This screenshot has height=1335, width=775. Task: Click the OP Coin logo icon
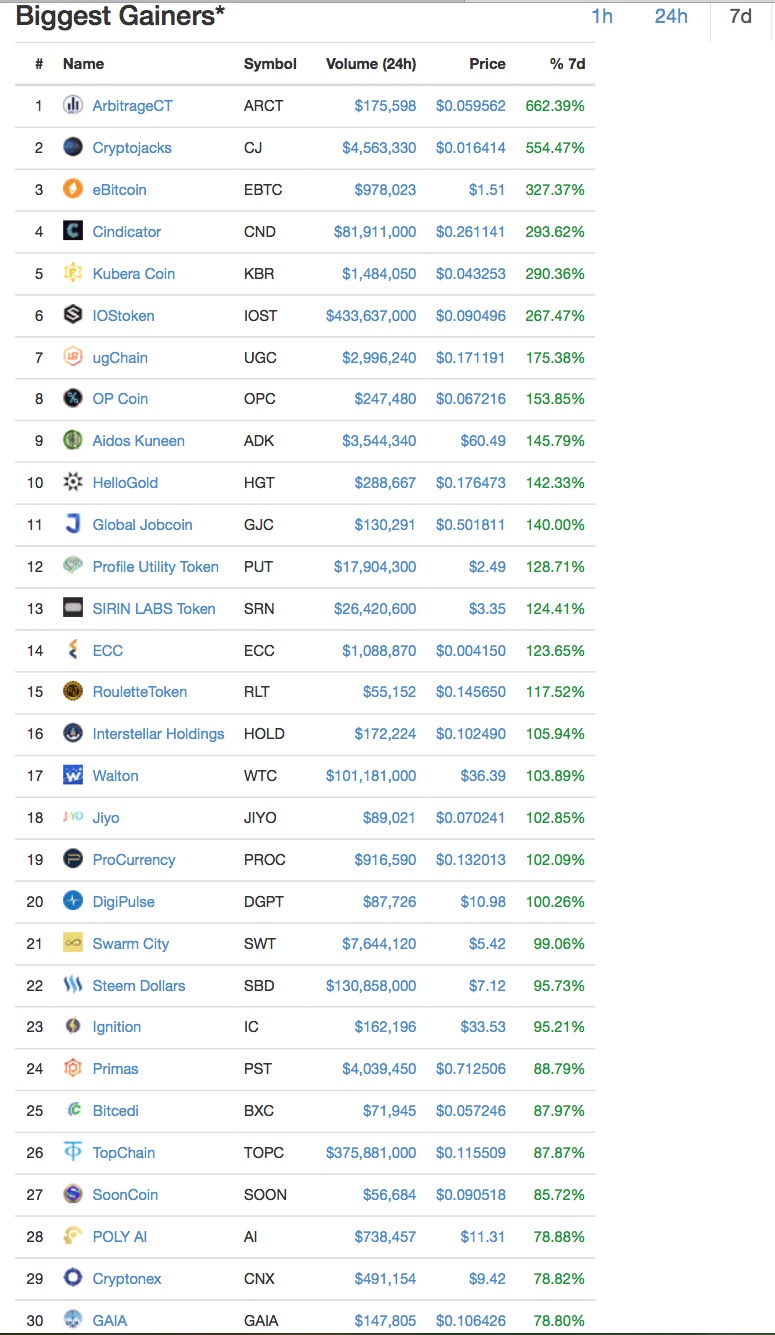coord(73,398)
